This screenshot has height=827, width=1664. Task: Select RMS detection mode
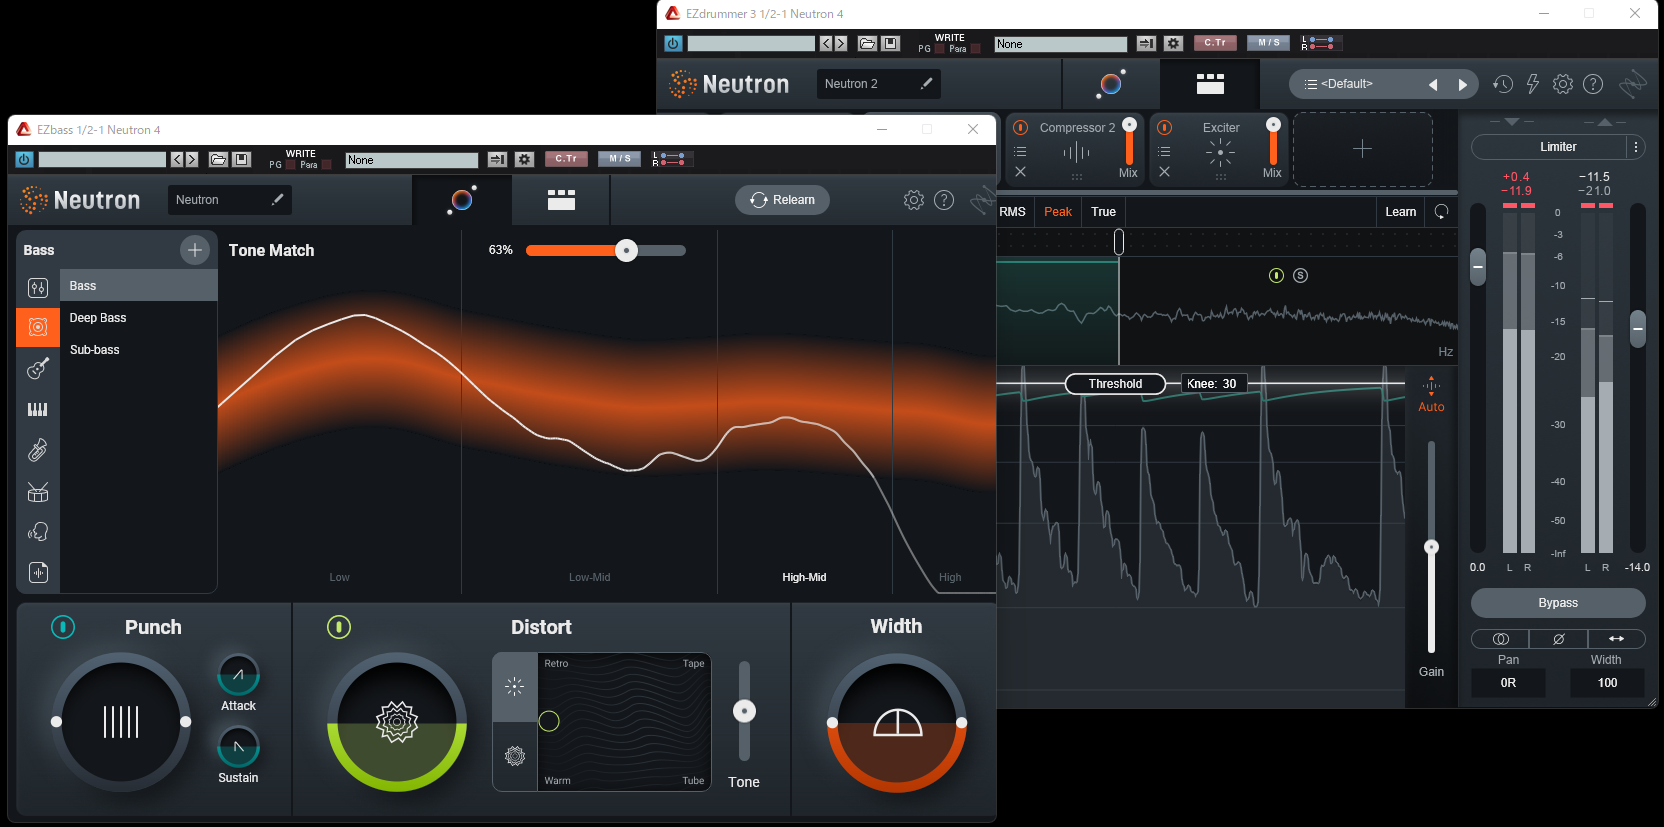1013,212
